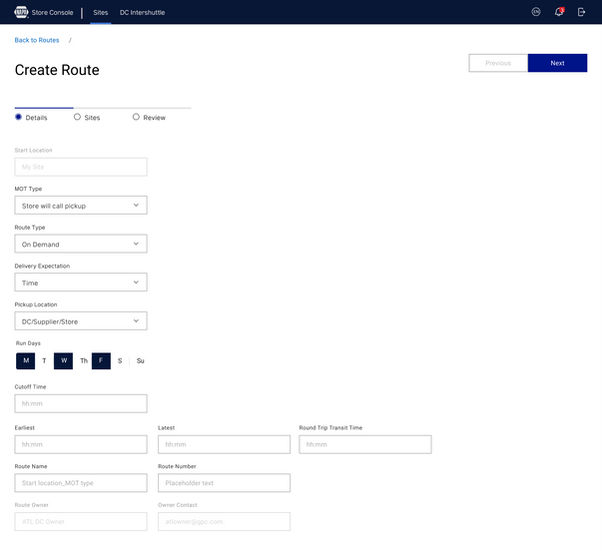602x551 pixels.
Task: Click the Next button
Action: click(x=557, y=63)
